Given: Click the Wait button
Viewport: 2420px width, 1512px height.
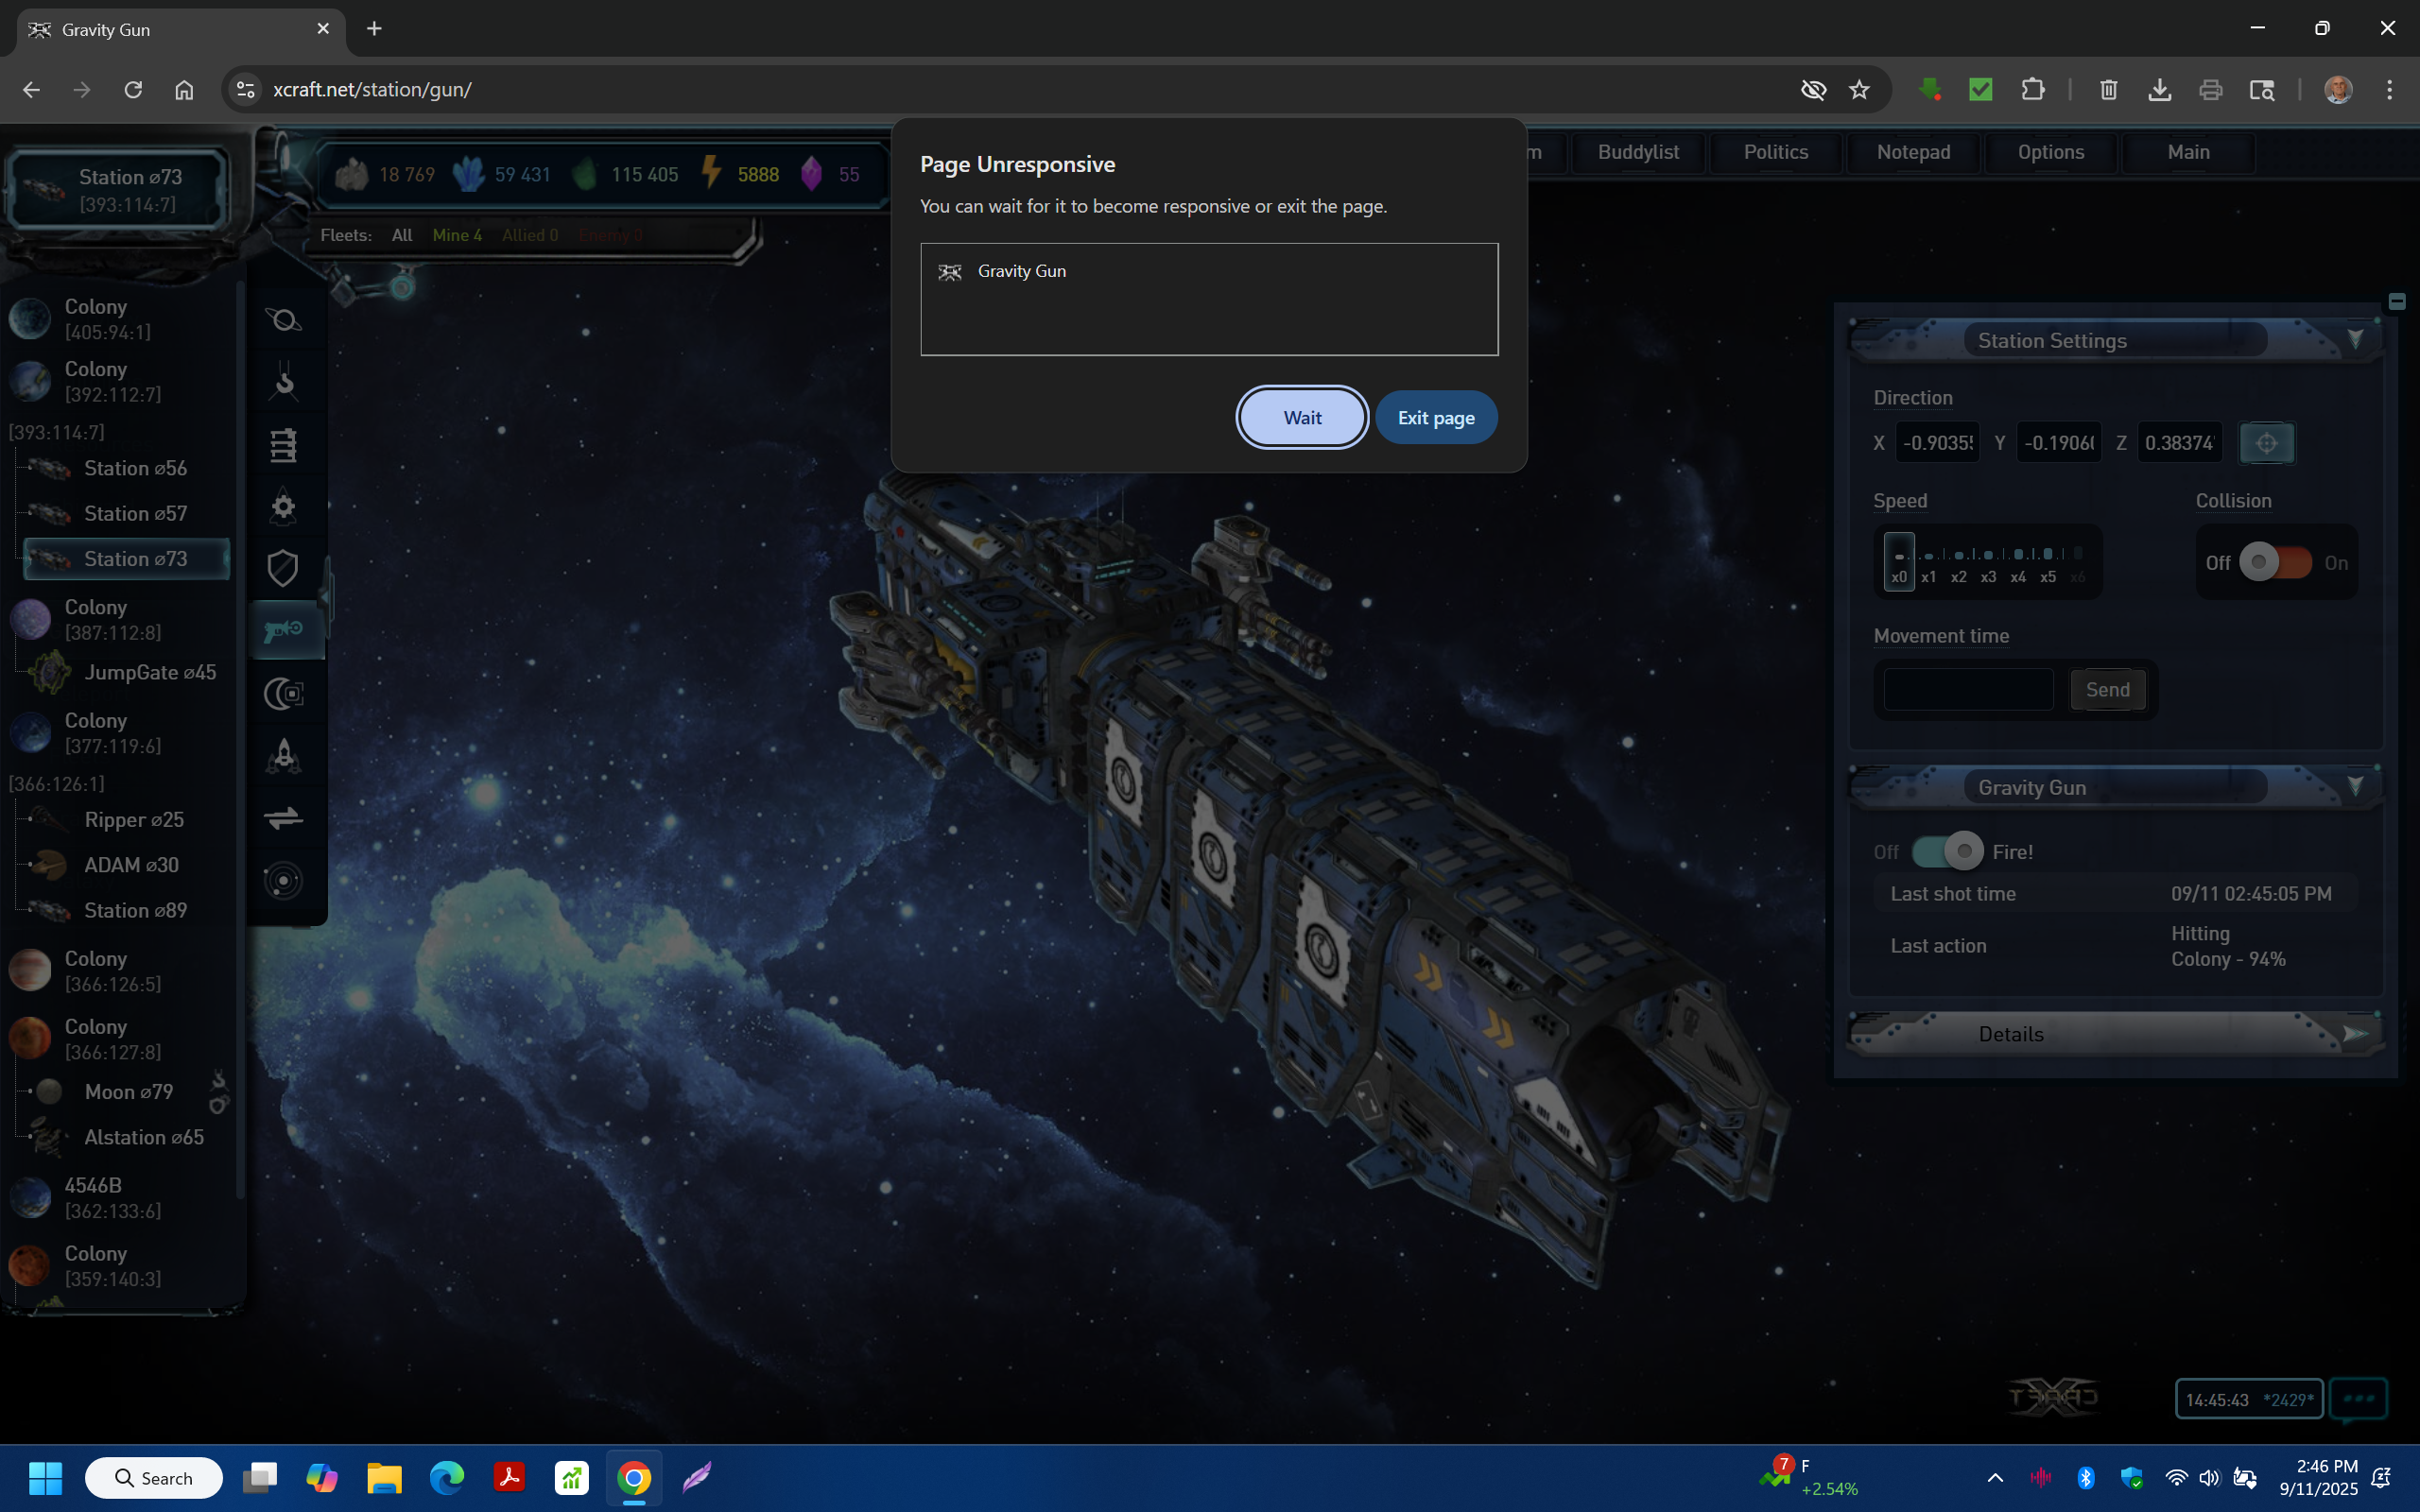Looking at the screenshot, I should (x=1302, y=418).
